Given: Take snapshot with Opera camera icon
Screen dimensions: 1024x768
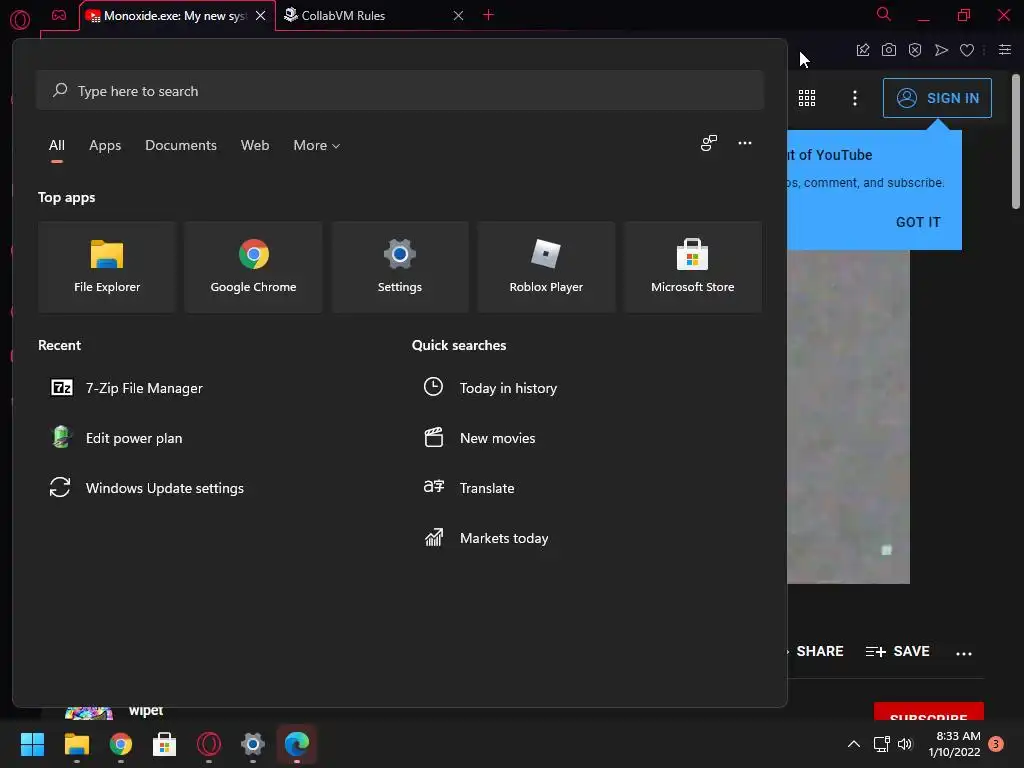Looking at the screenshot, I should click(x=889, y=50).
